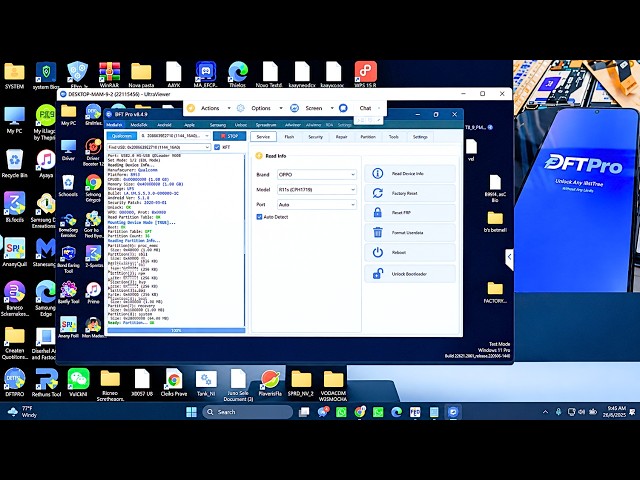
Task: Click the Factory Reset refresh icon
Action: 378,193
